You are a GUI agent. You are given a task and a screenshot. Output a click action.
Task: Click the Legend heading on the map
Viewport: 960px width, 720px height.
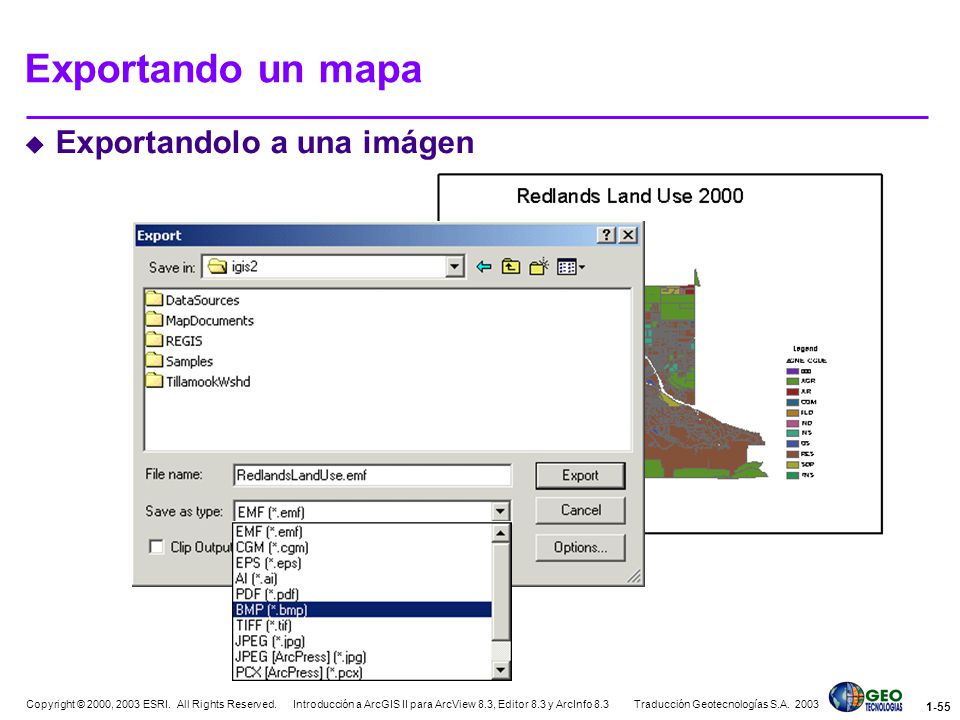805,348
